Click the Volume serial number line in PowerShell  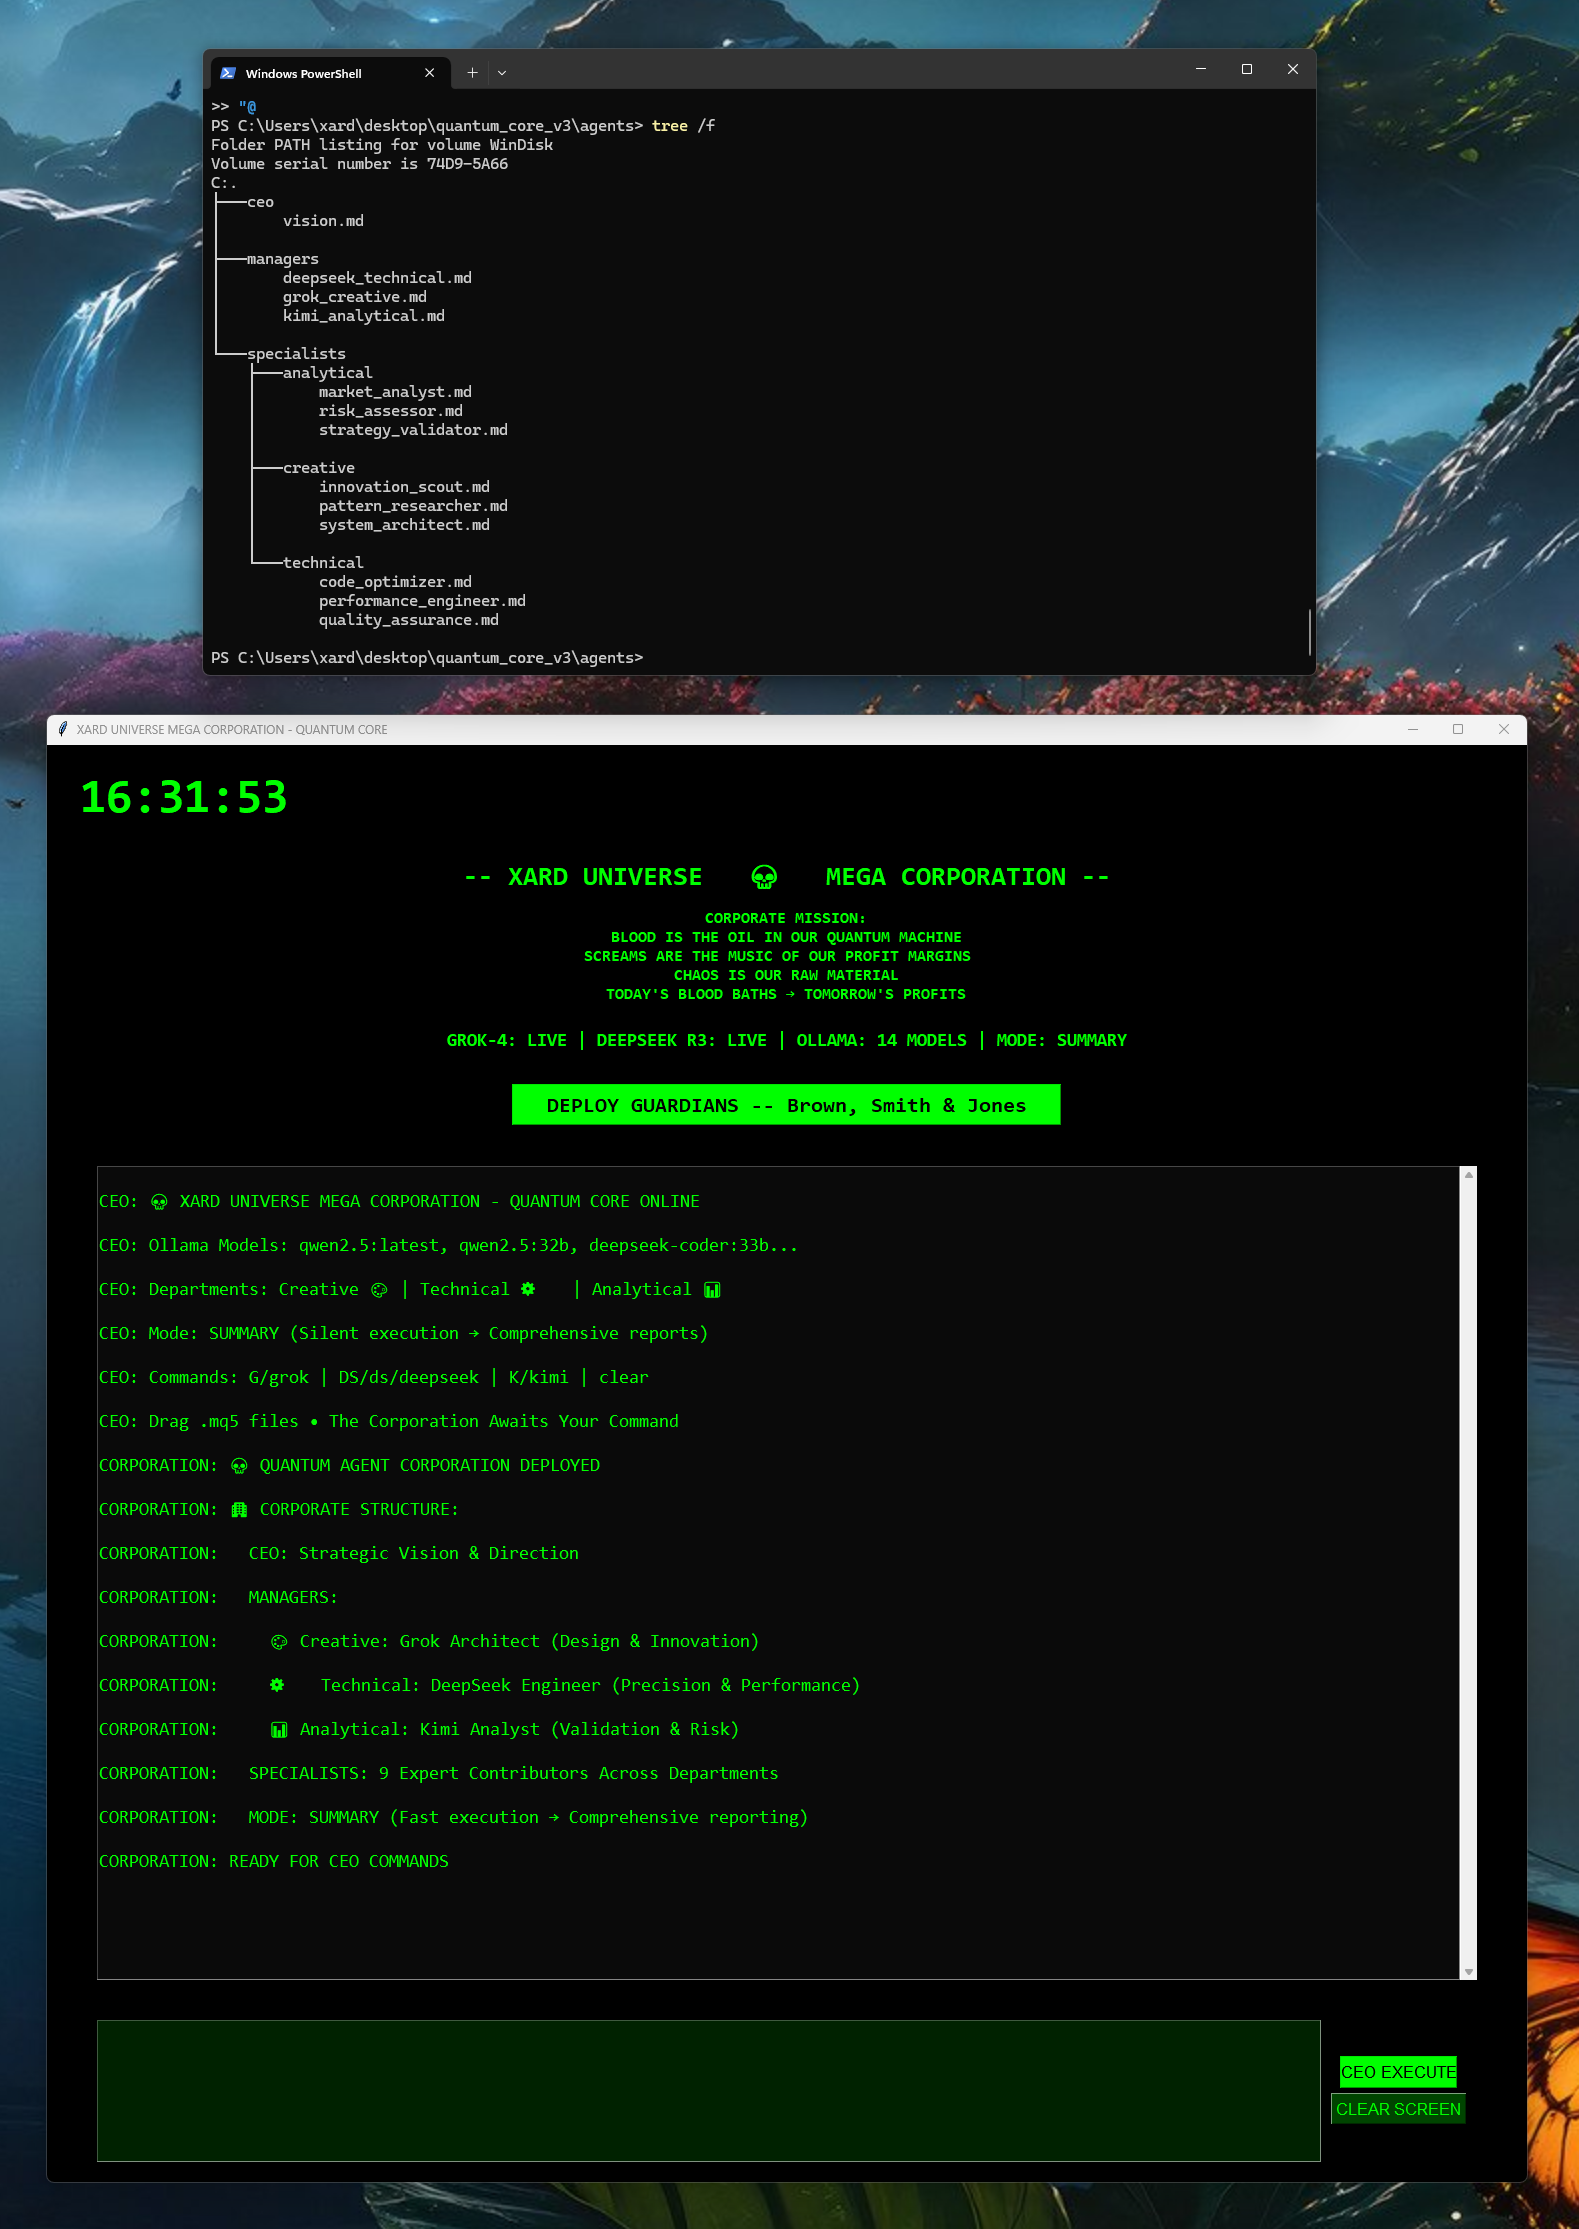coord(359,164)
